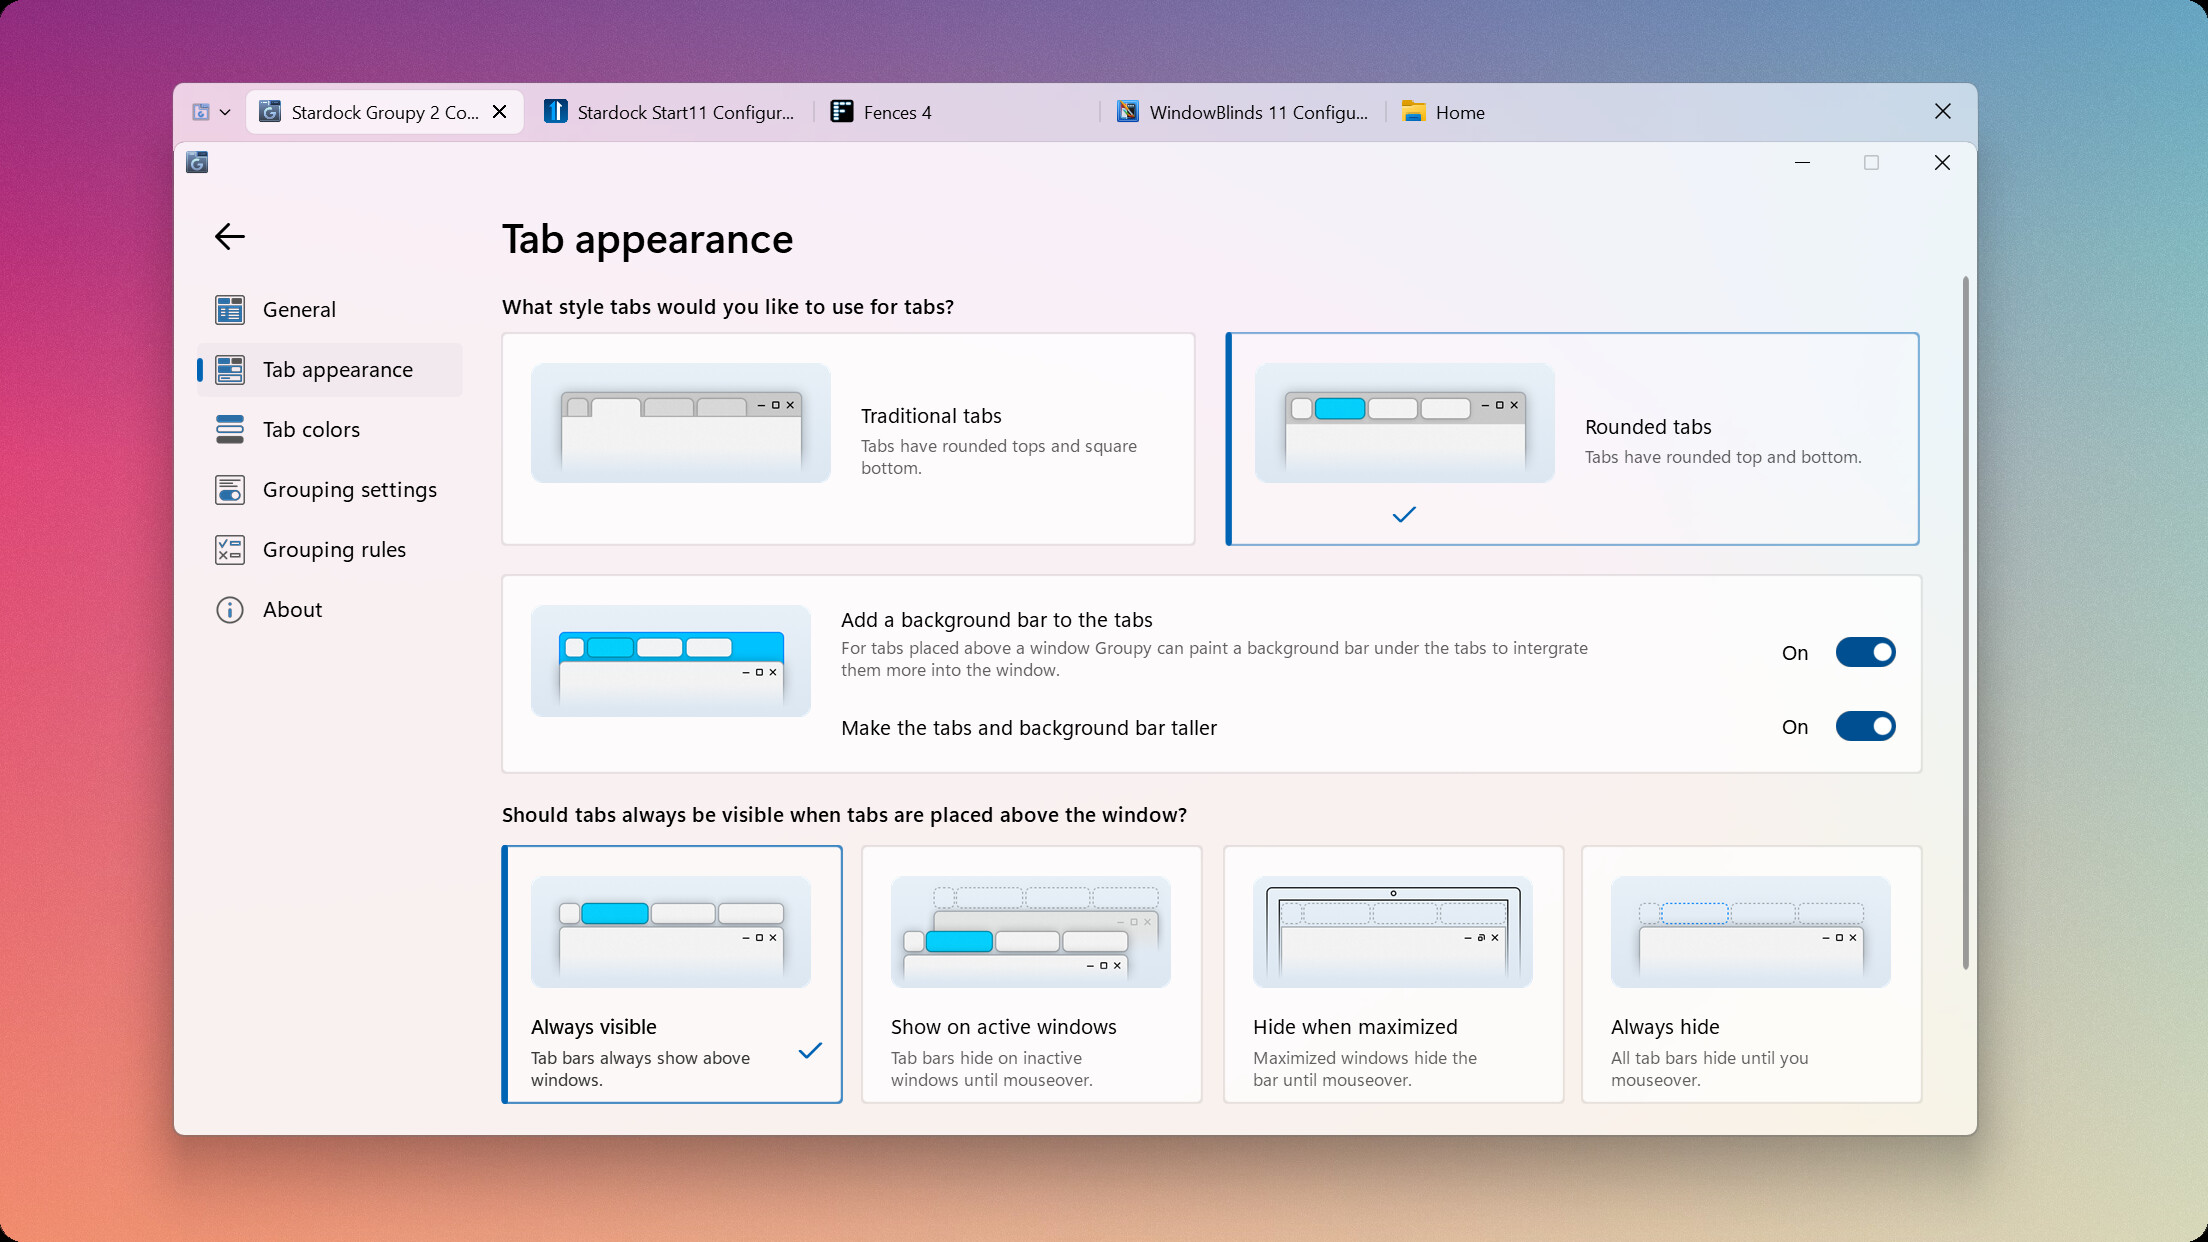Open Grouping rules panel
Screen dimensions: 2208x1242
(x=334, y=549)
